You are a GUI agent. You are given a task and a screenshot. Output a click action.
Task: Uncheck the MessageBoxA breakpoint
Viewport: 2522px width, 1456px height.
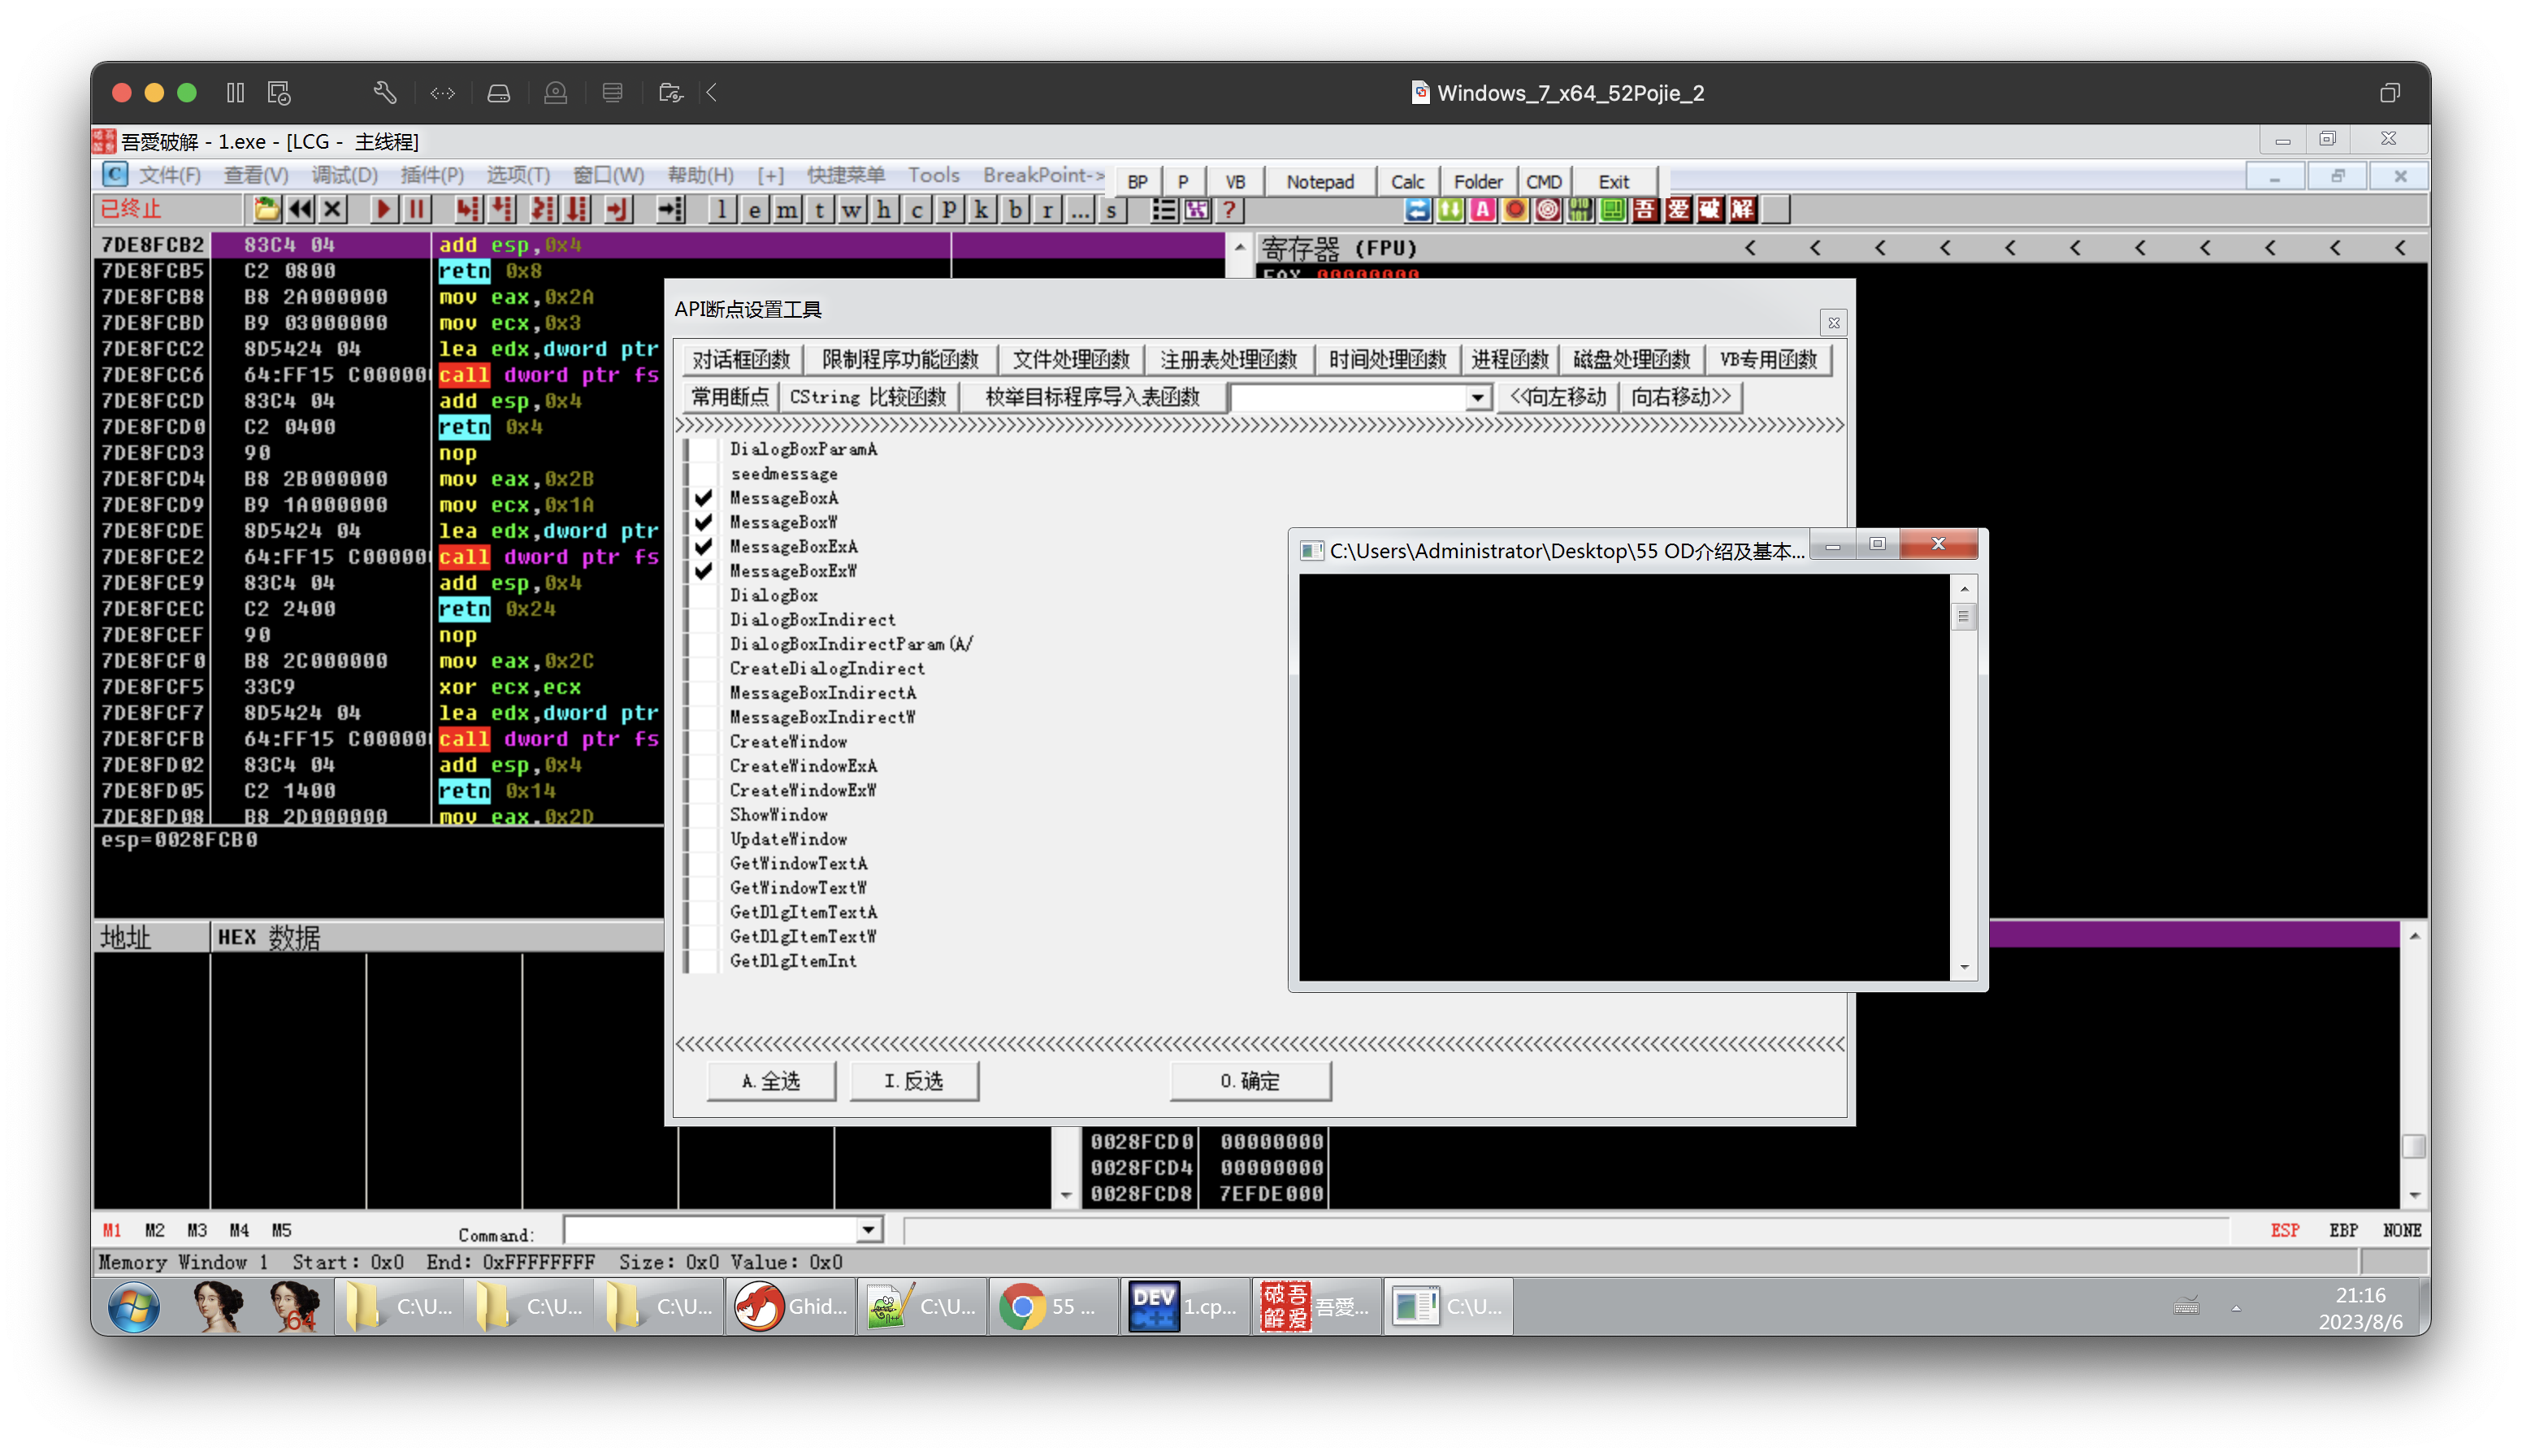pyautogui.click(x=704, y=498)
